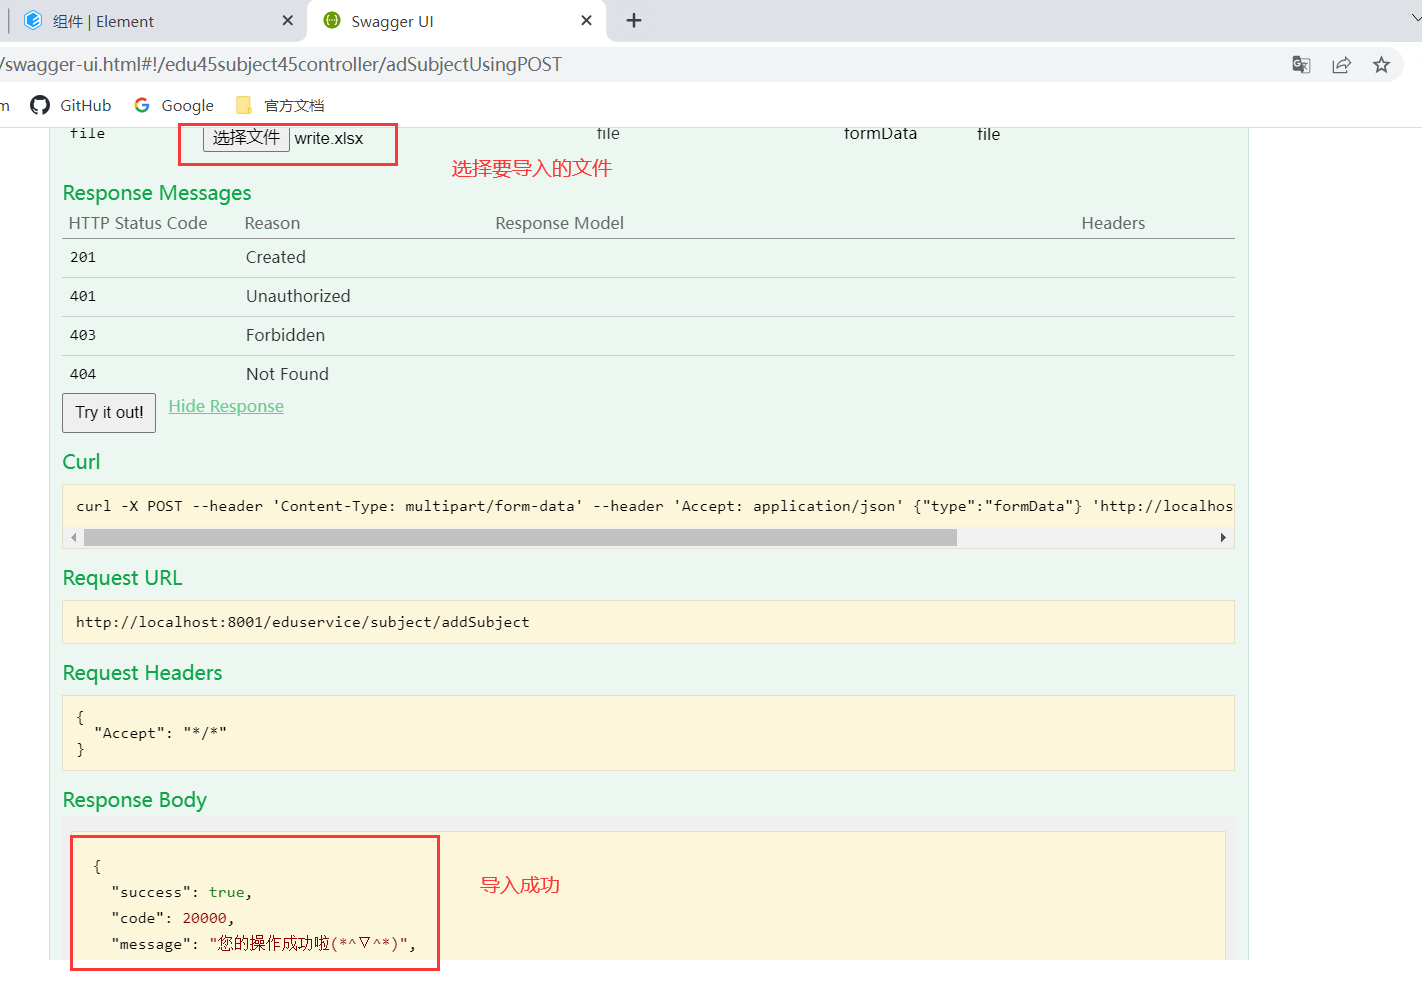This screenshot has width=1422, height=997.
Task: Click the Try it out! button
Action: click(109, 413)
